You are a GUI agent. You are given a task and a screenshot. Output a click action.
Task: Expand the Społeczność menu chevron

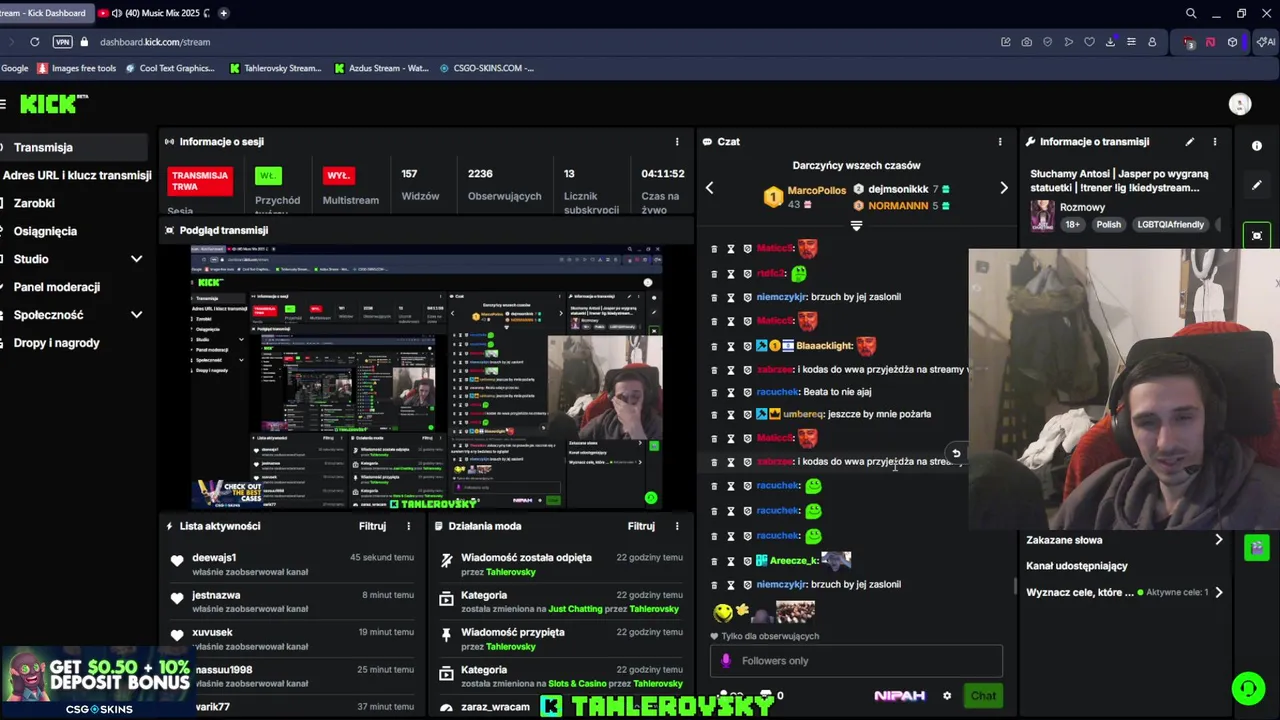coord(136,315)
